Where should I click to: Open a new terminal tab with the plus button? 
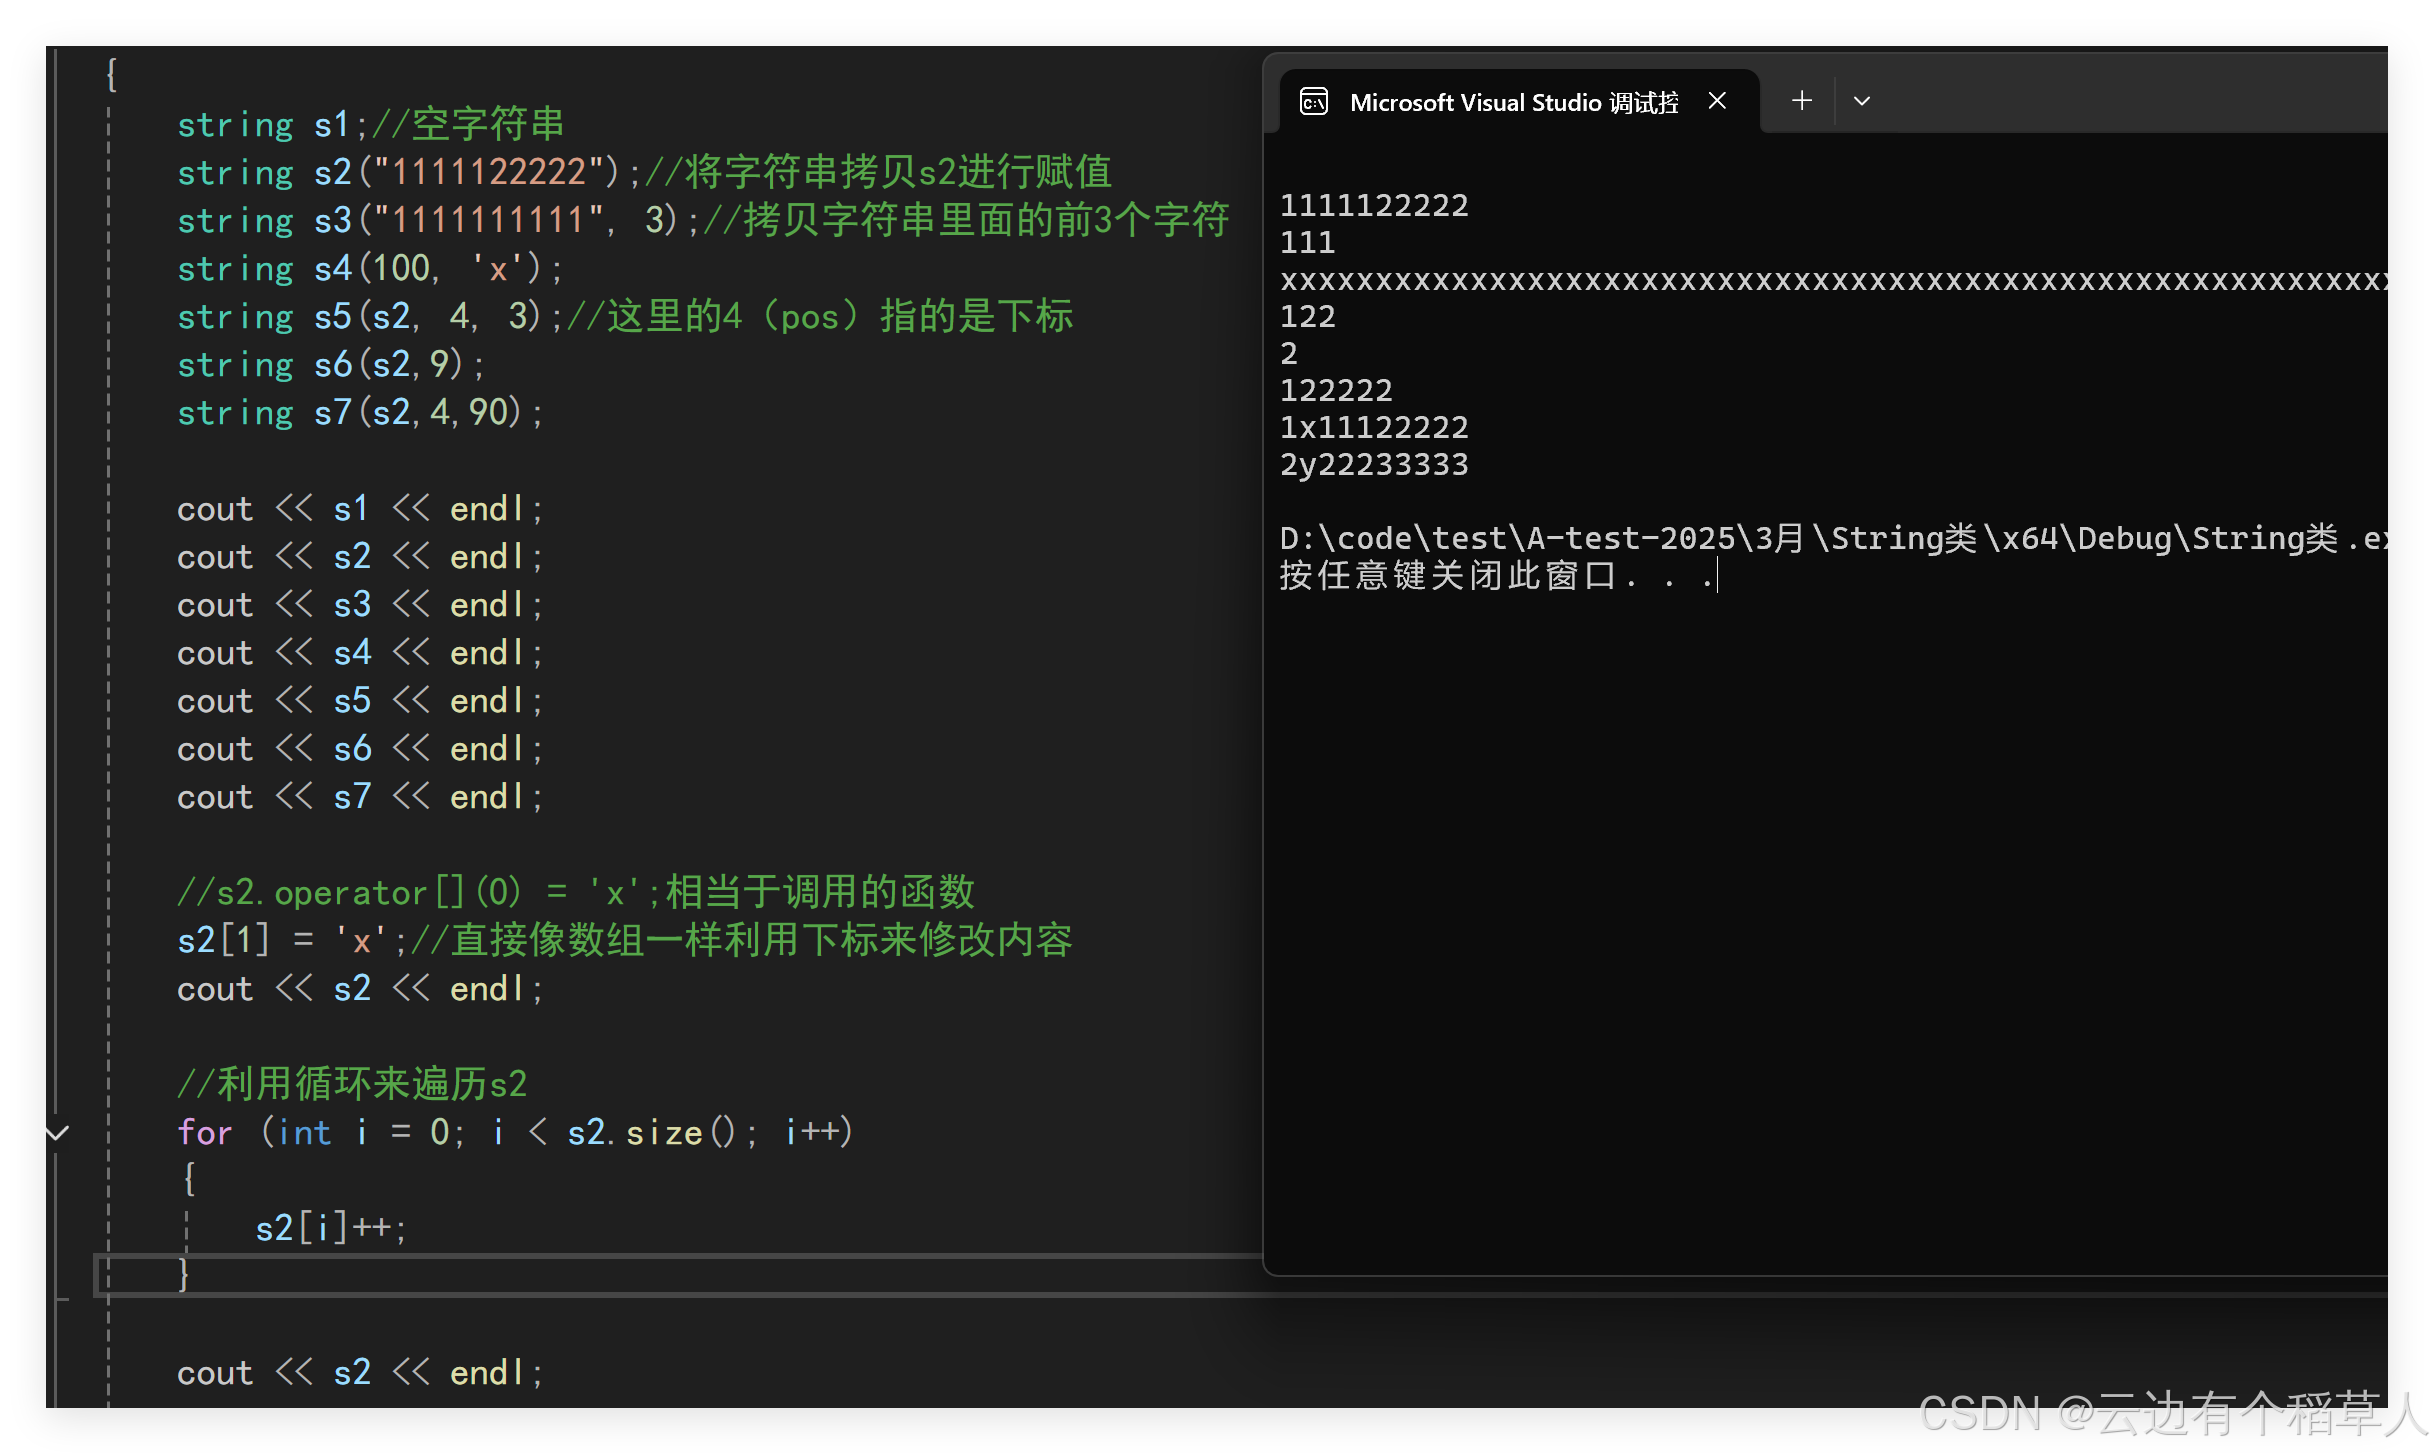click(x=1802, y=101)
